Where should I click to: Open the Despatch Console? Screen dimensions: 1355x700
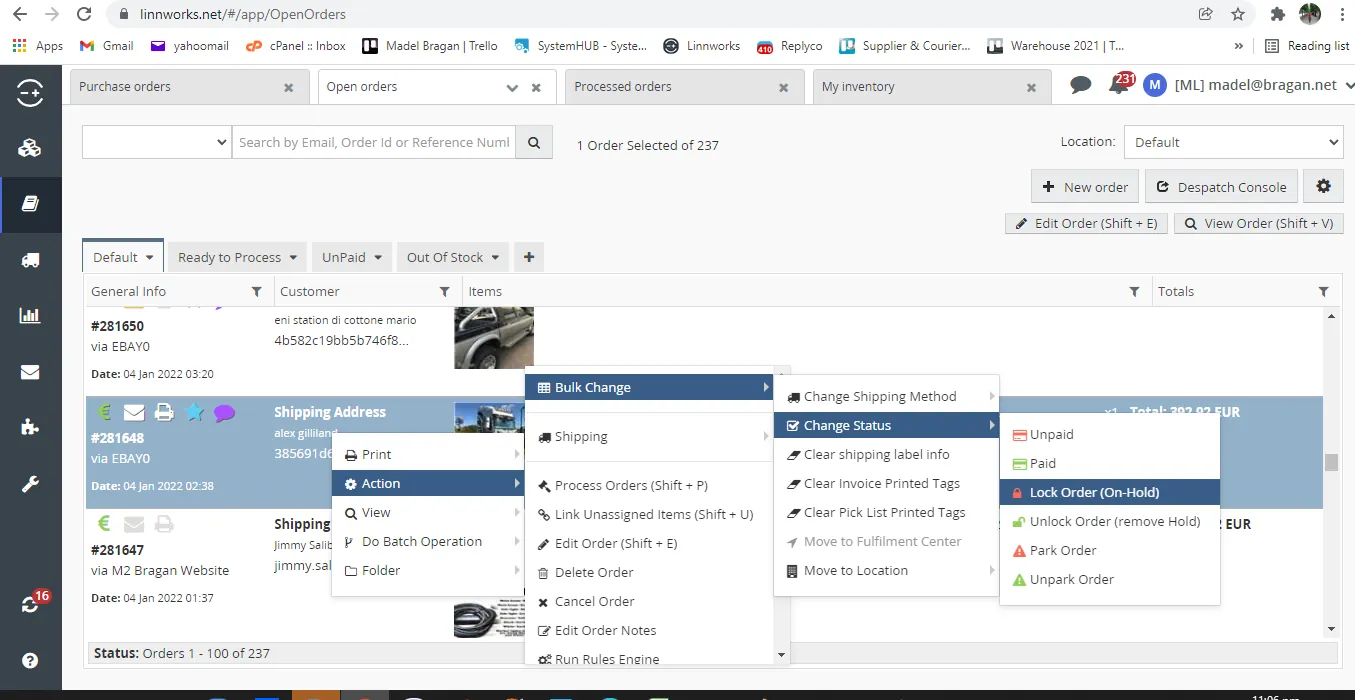(x=1222, y=186)
